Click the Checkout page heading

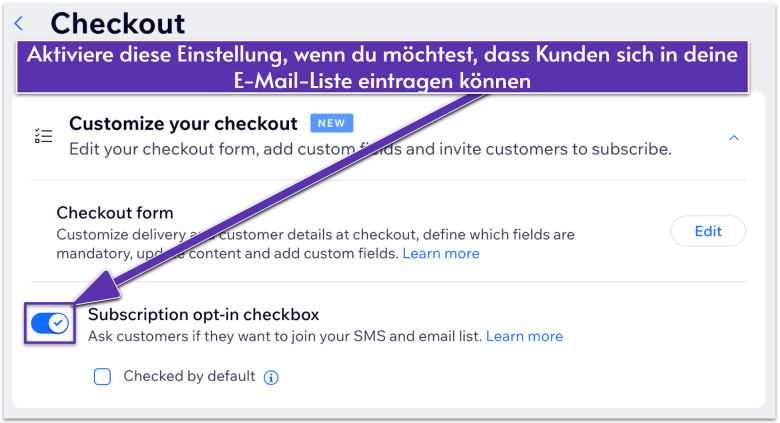coord(117,23)
